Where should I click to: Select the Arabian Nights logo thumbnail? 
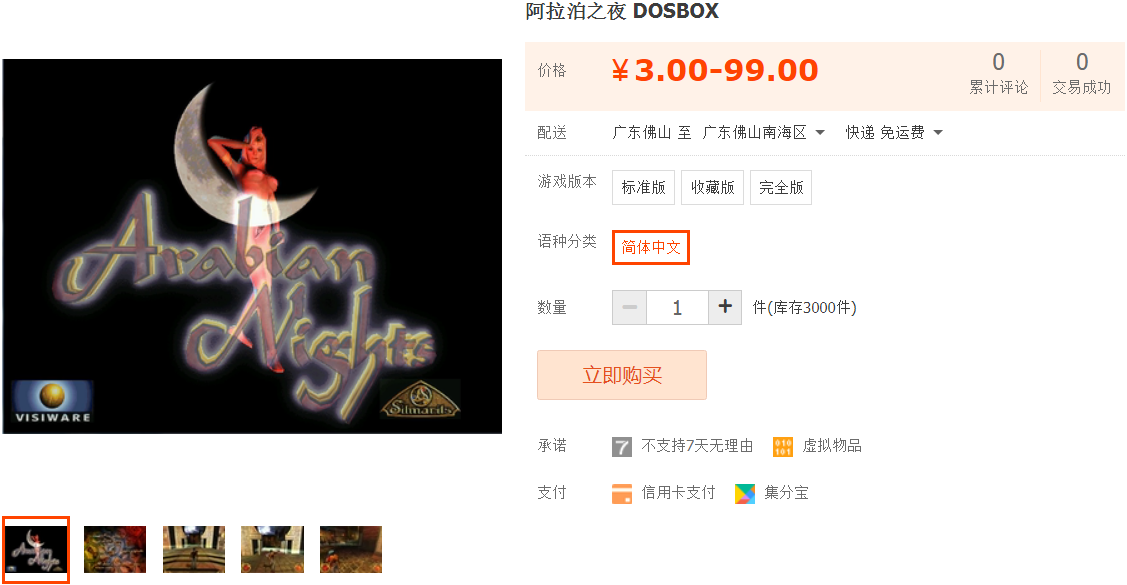coord(36,550)
